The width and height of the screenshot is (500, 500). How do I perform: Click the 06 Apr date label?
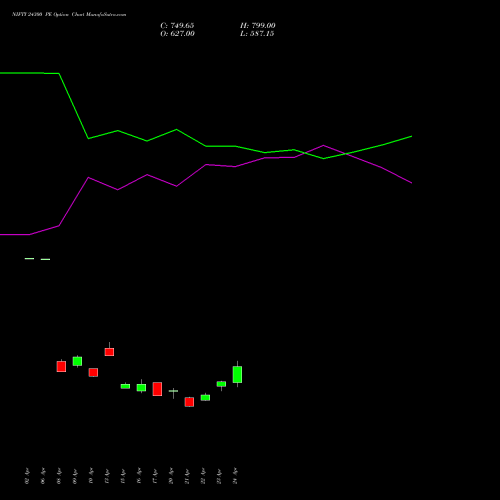pos(43,476)
